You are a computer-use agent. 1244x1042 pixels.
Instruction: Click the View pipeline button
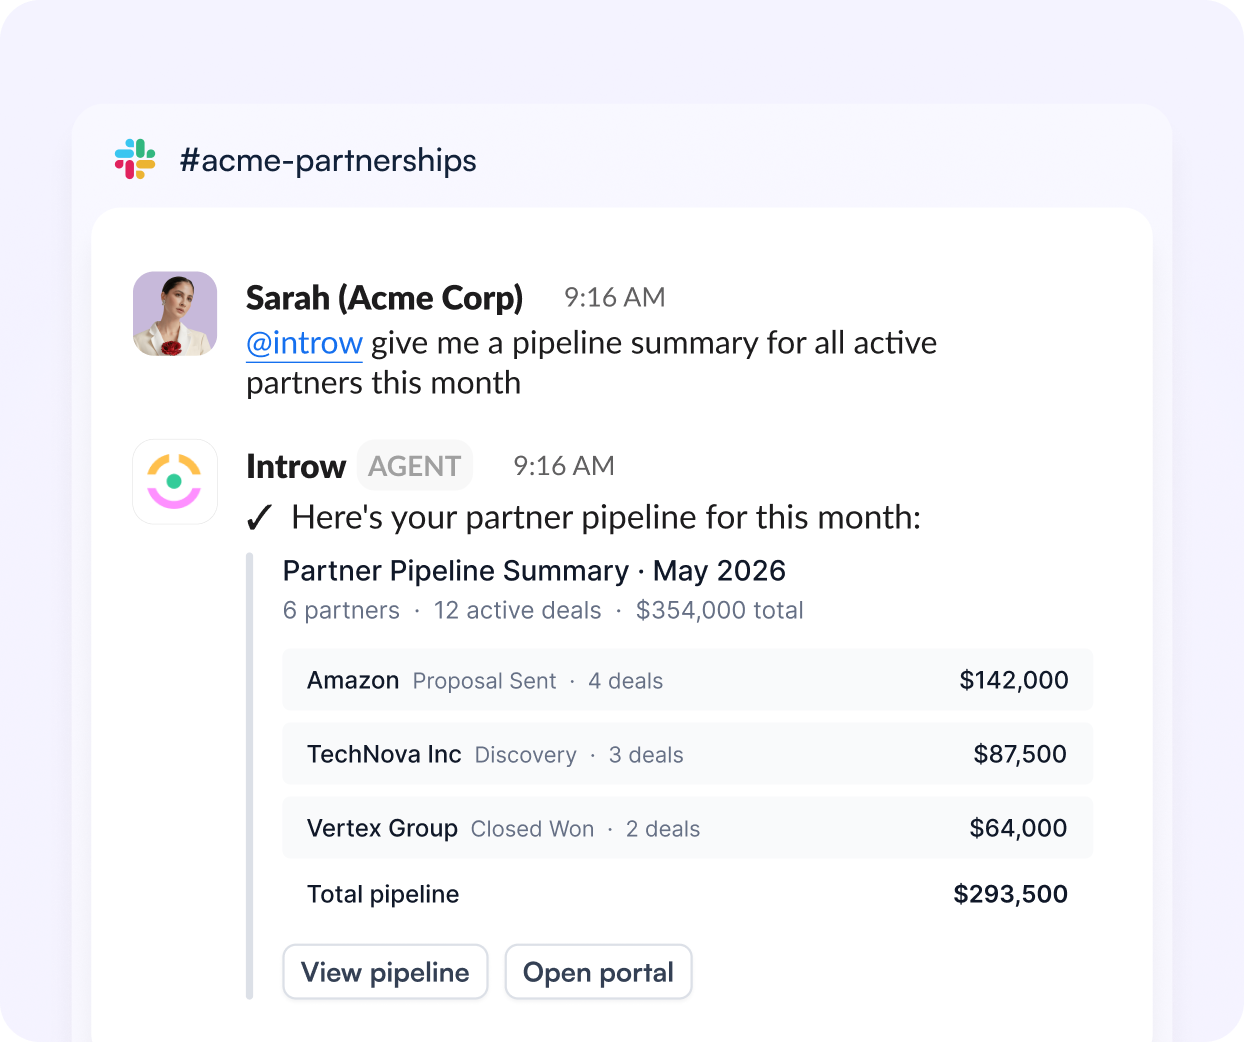[x=385, y=972]
